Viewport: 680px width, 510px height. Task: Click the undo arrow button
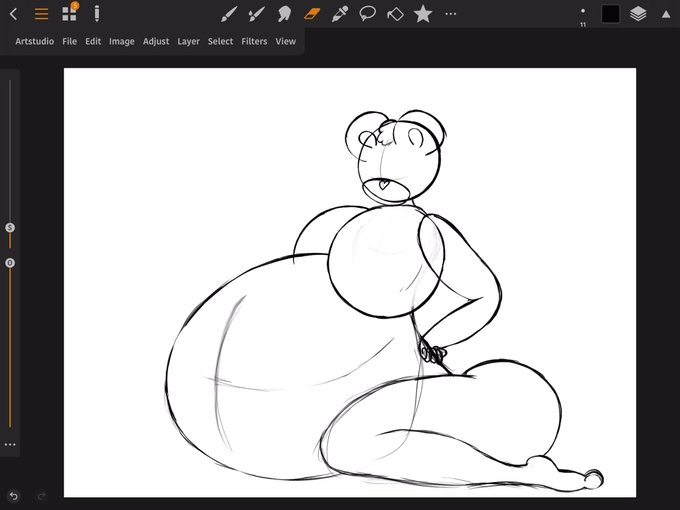[14, 496]
